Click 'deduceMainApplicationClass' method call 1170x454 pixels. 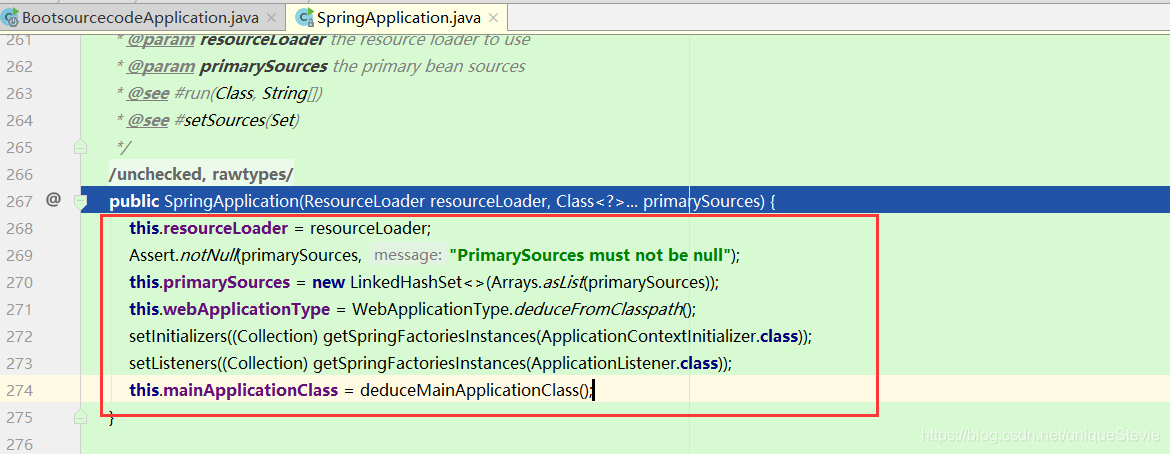(469, 390)
